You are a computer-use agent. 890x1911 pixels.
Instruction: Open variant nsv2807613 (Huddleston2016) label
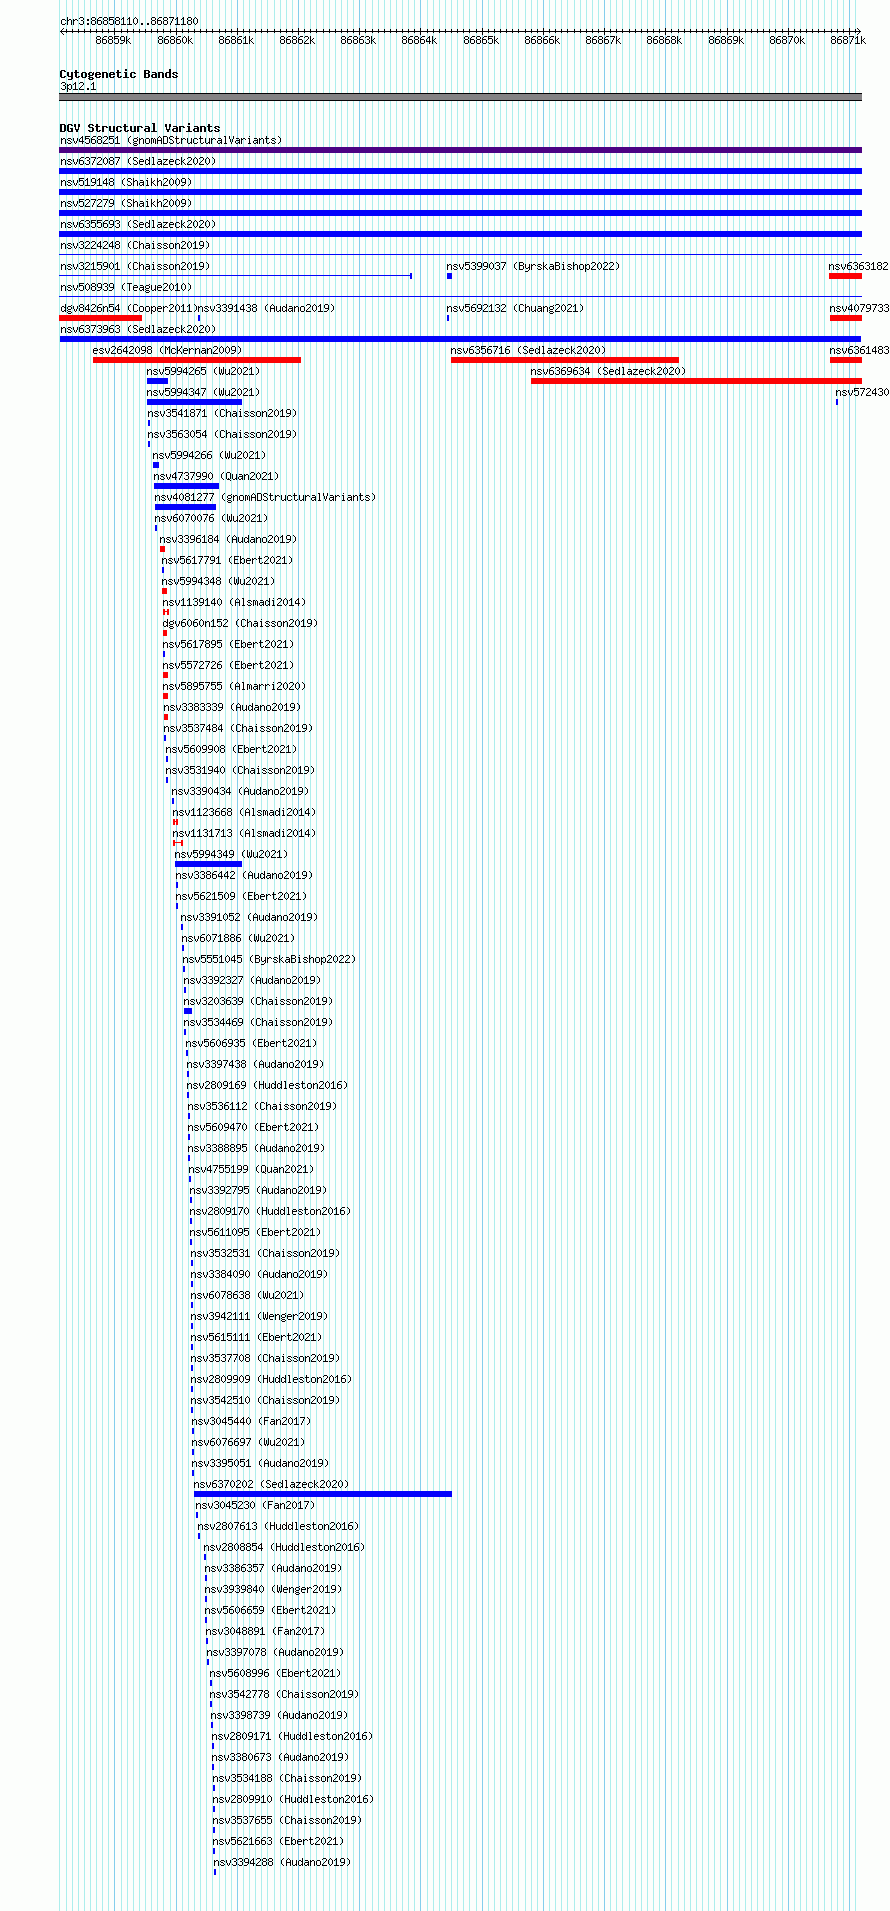click(279, 1526)
